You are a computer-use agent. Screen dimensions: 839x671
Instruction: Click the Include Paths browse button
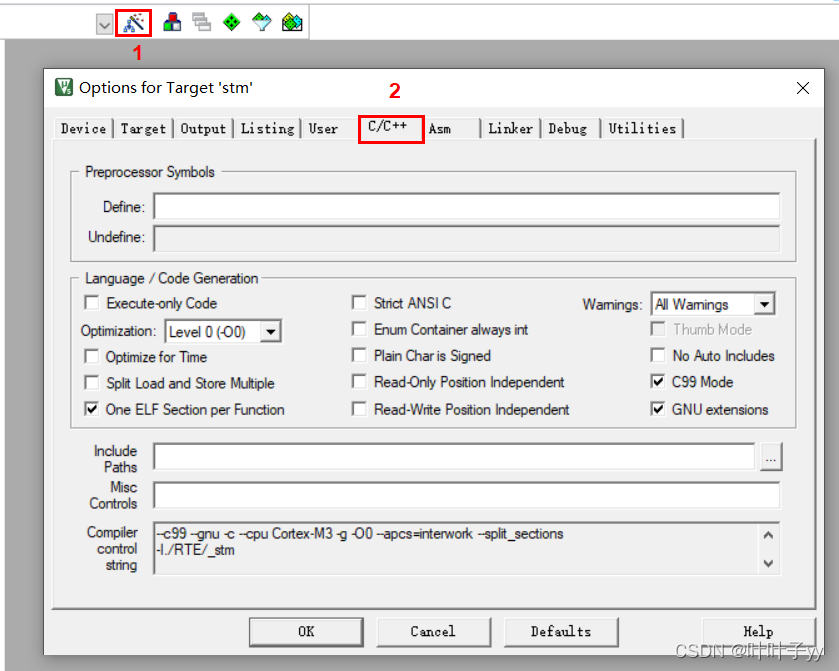pos(771,457)
